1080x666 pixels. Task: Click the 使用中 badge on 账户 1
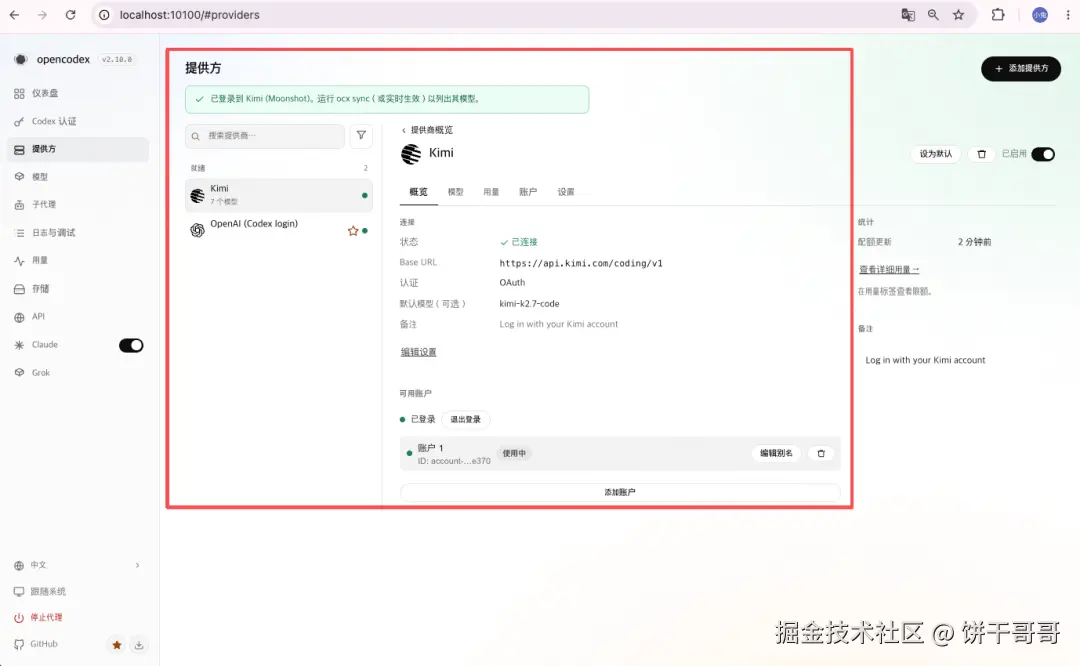[514, 453]
